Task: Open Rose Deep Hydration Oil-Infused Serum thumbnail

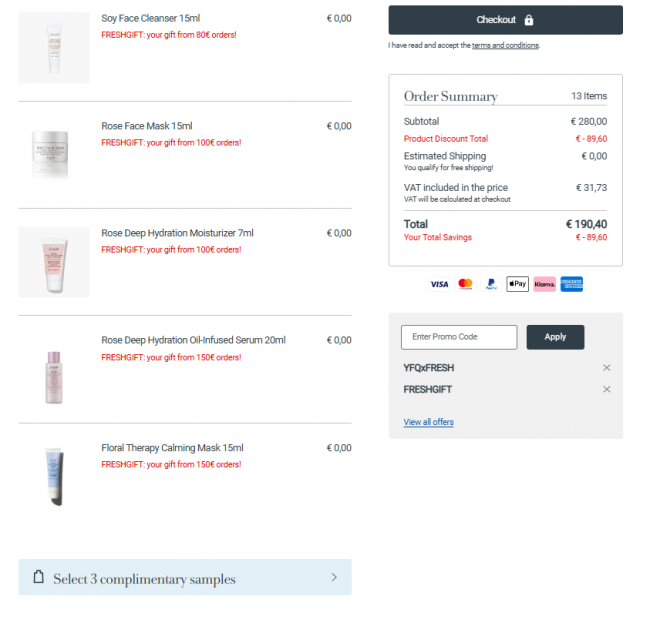Action: click(54, 377)
